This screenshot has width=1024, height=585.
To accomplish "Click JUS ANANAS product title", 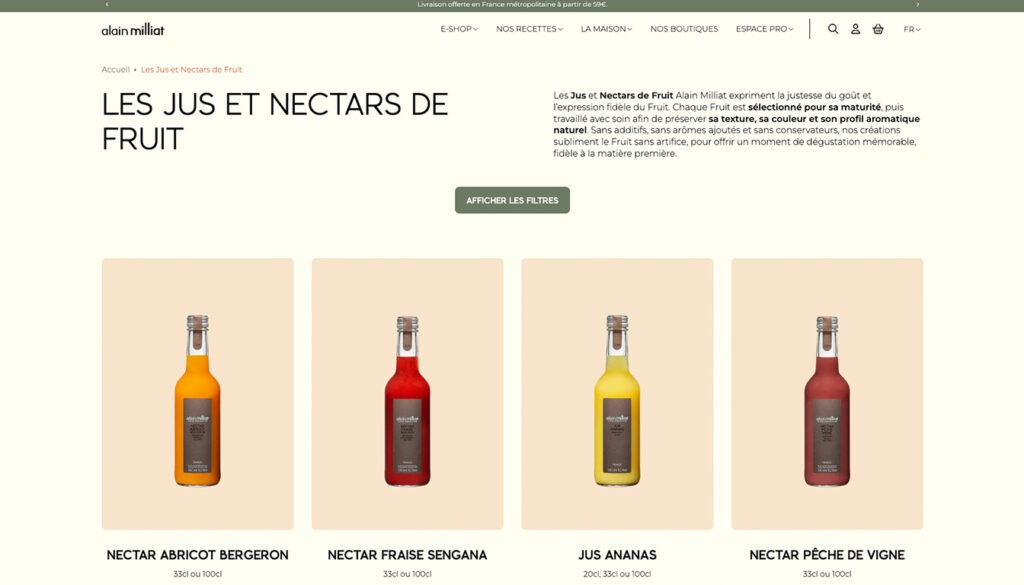I will click(x=617, y=555).
